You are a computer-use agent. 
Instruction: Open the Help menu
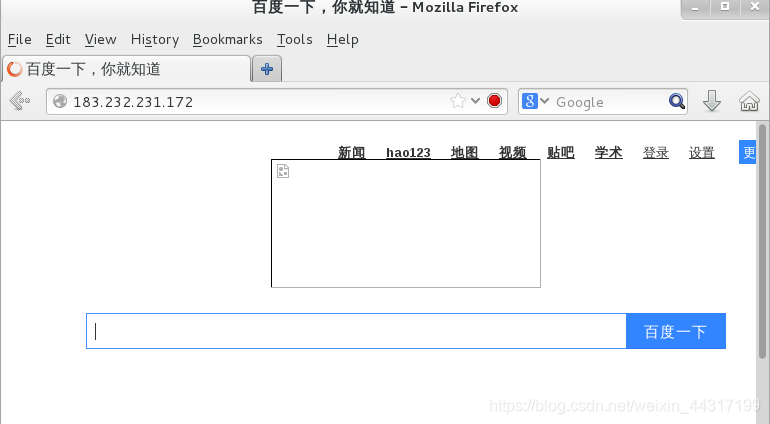pos(342,39)
